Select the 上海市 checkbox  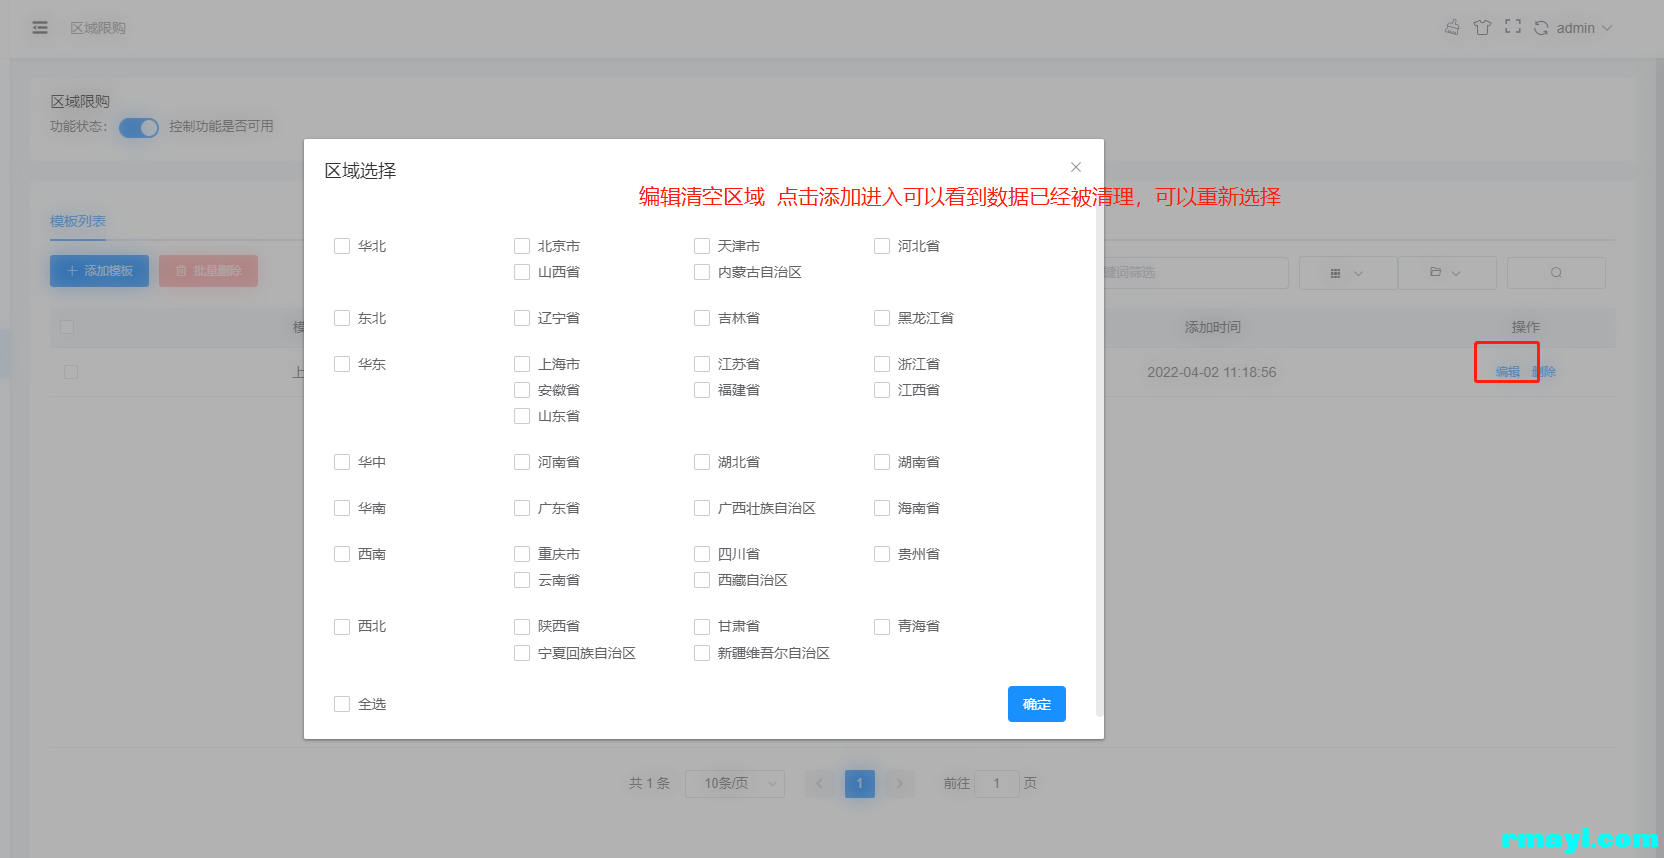[x=522, y=364]
